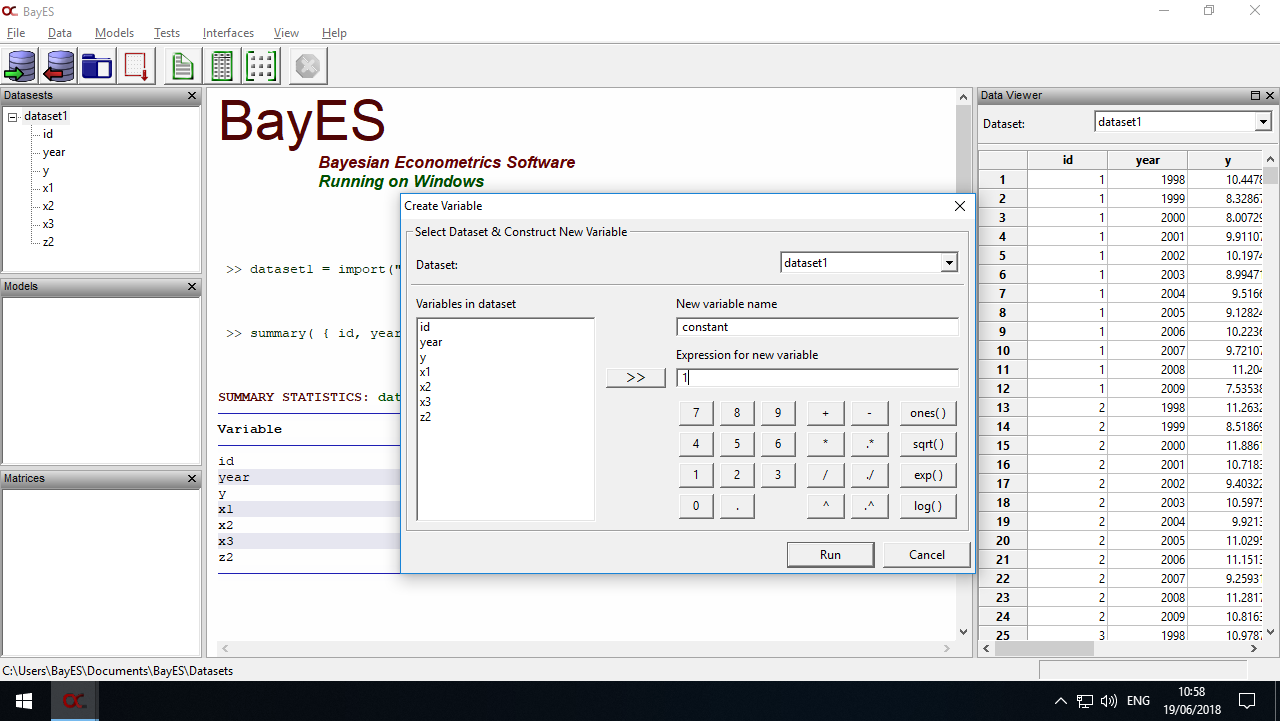The height and width of the screenshot is (721, 1280).
Task: Open the File menu
Action: (x=16, y=33)
